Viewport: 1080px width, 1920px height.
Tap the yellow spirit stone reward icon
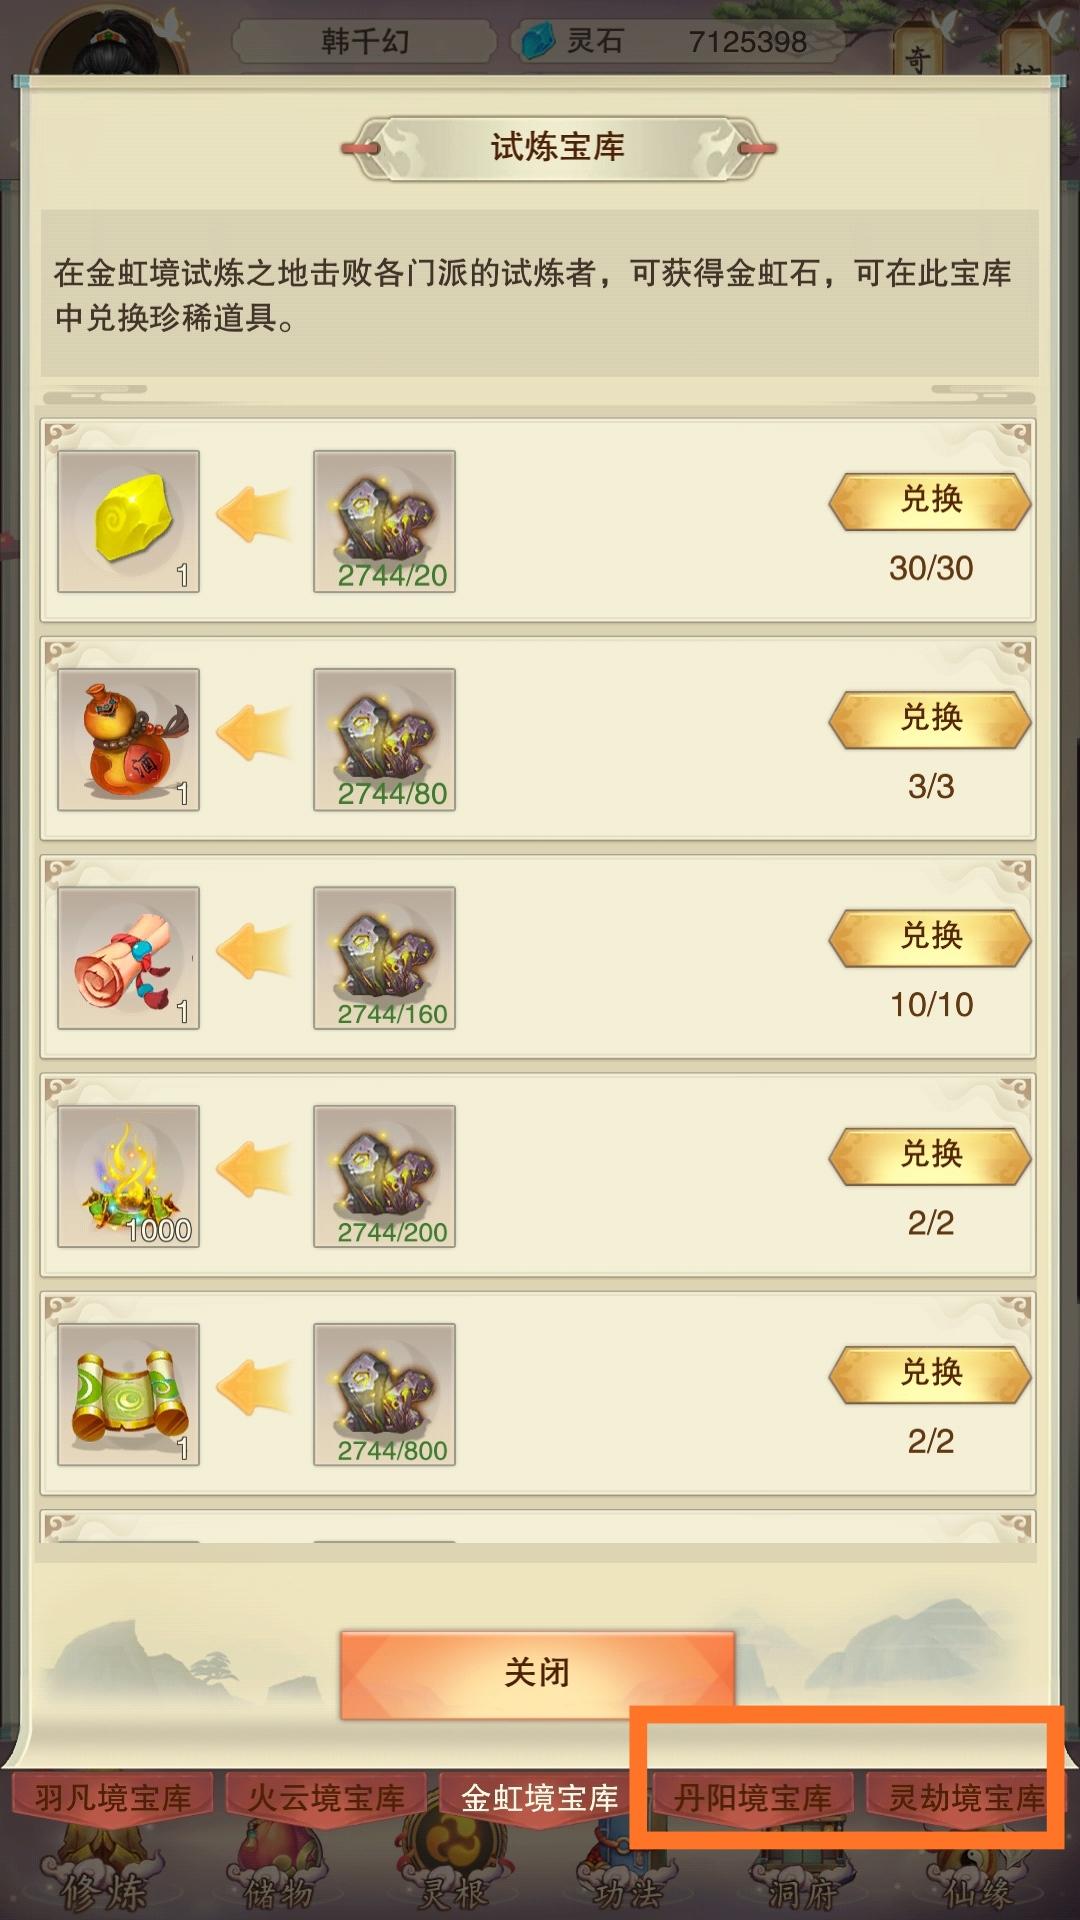[x=128, y=521]
